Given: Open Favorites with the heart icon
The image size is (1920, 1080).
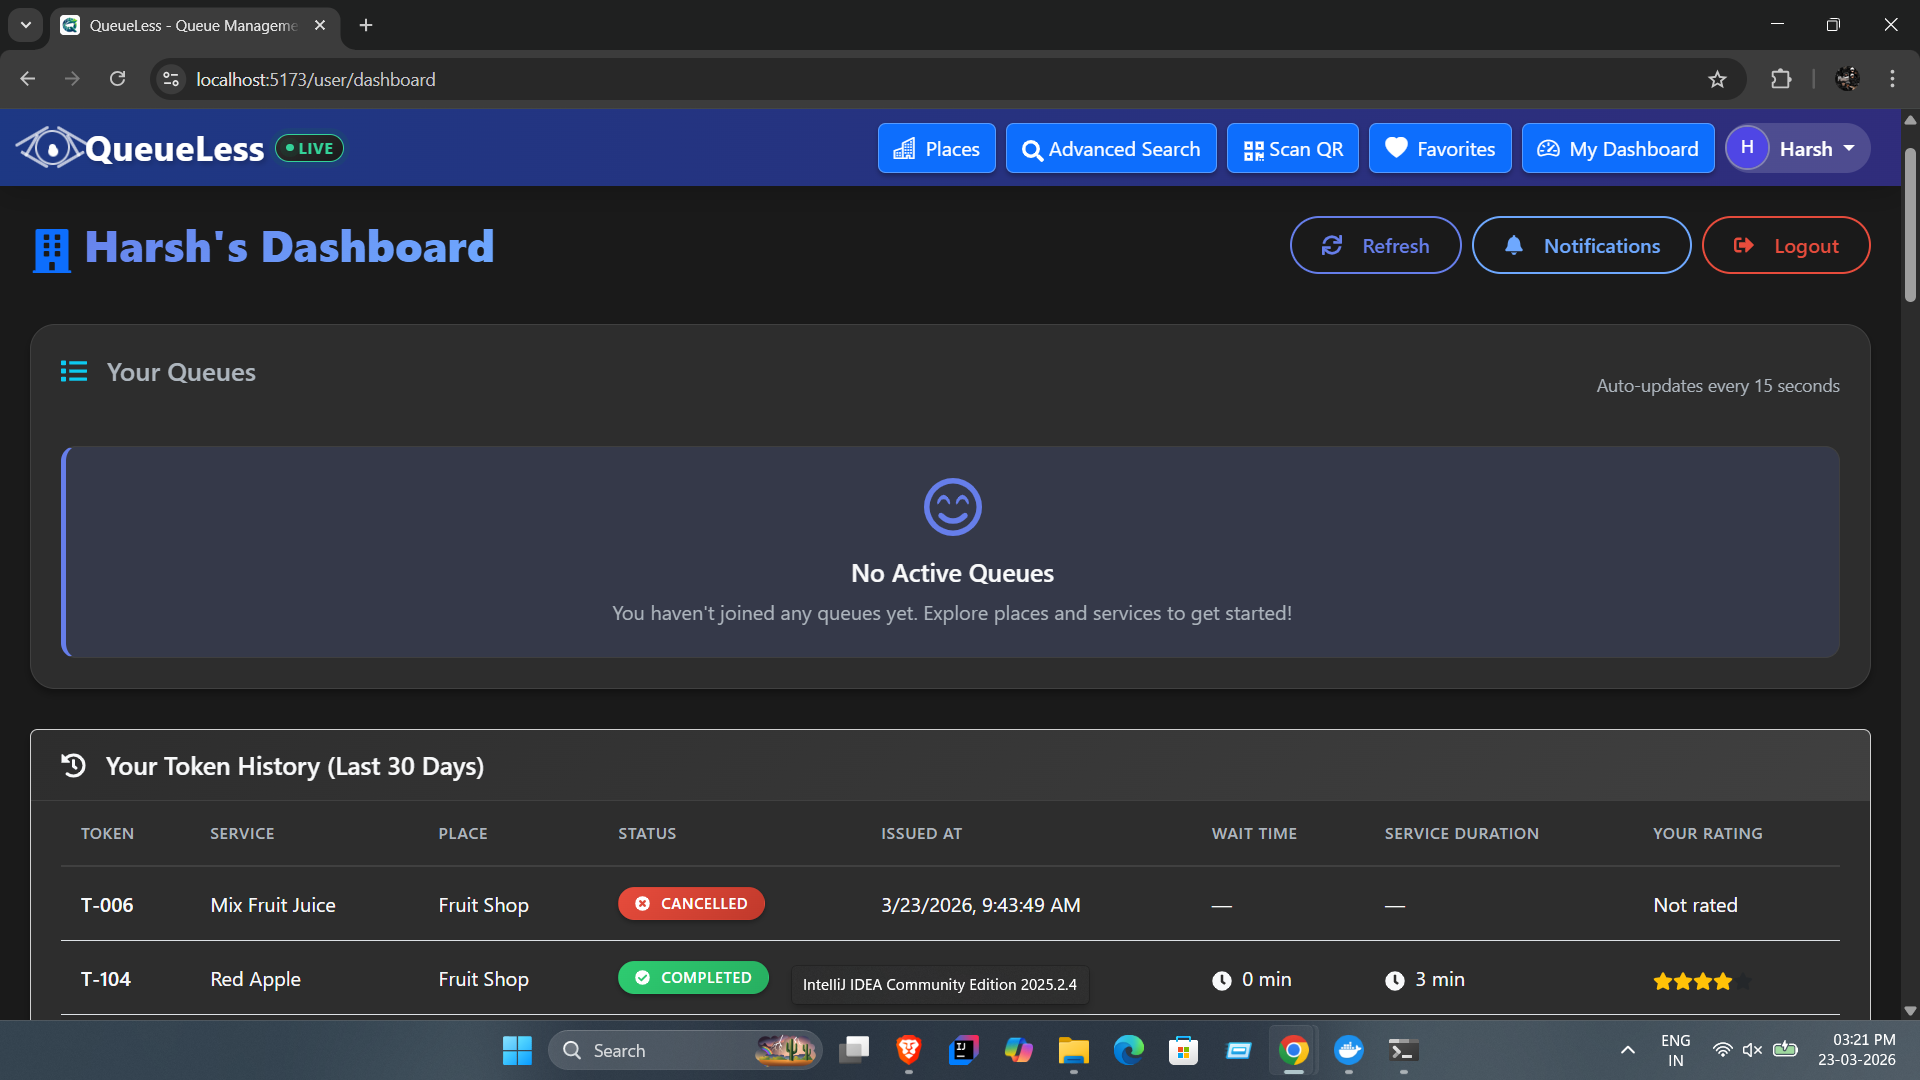Looking at the screenshot, I should pos(1439,149).
